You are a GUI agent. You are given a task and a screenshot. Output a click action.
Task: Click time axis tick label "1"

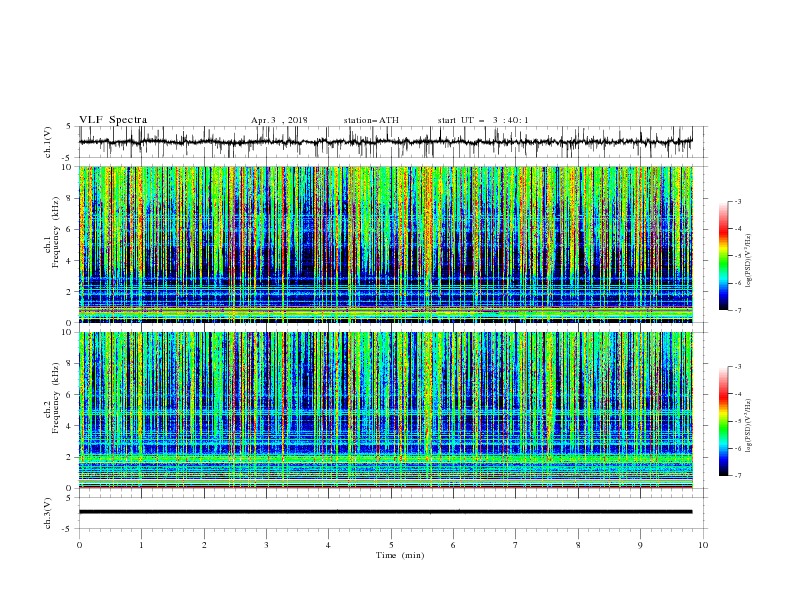point(141,545)
